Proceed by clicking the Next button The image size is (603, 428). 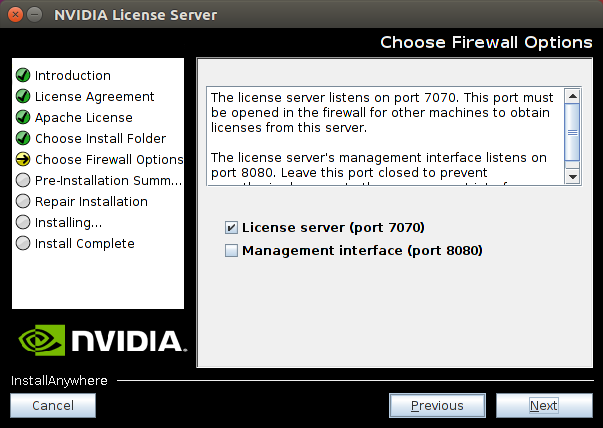tap(543, 405)
